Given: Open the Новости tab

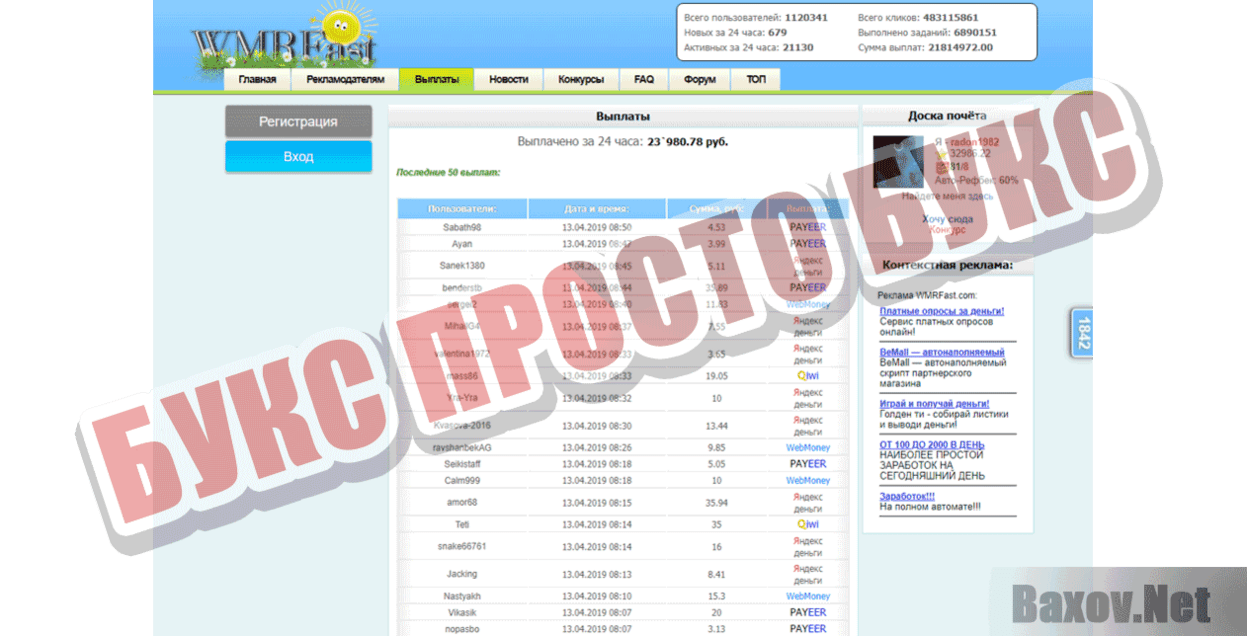Looking at the screenshot, I should 509,79.
